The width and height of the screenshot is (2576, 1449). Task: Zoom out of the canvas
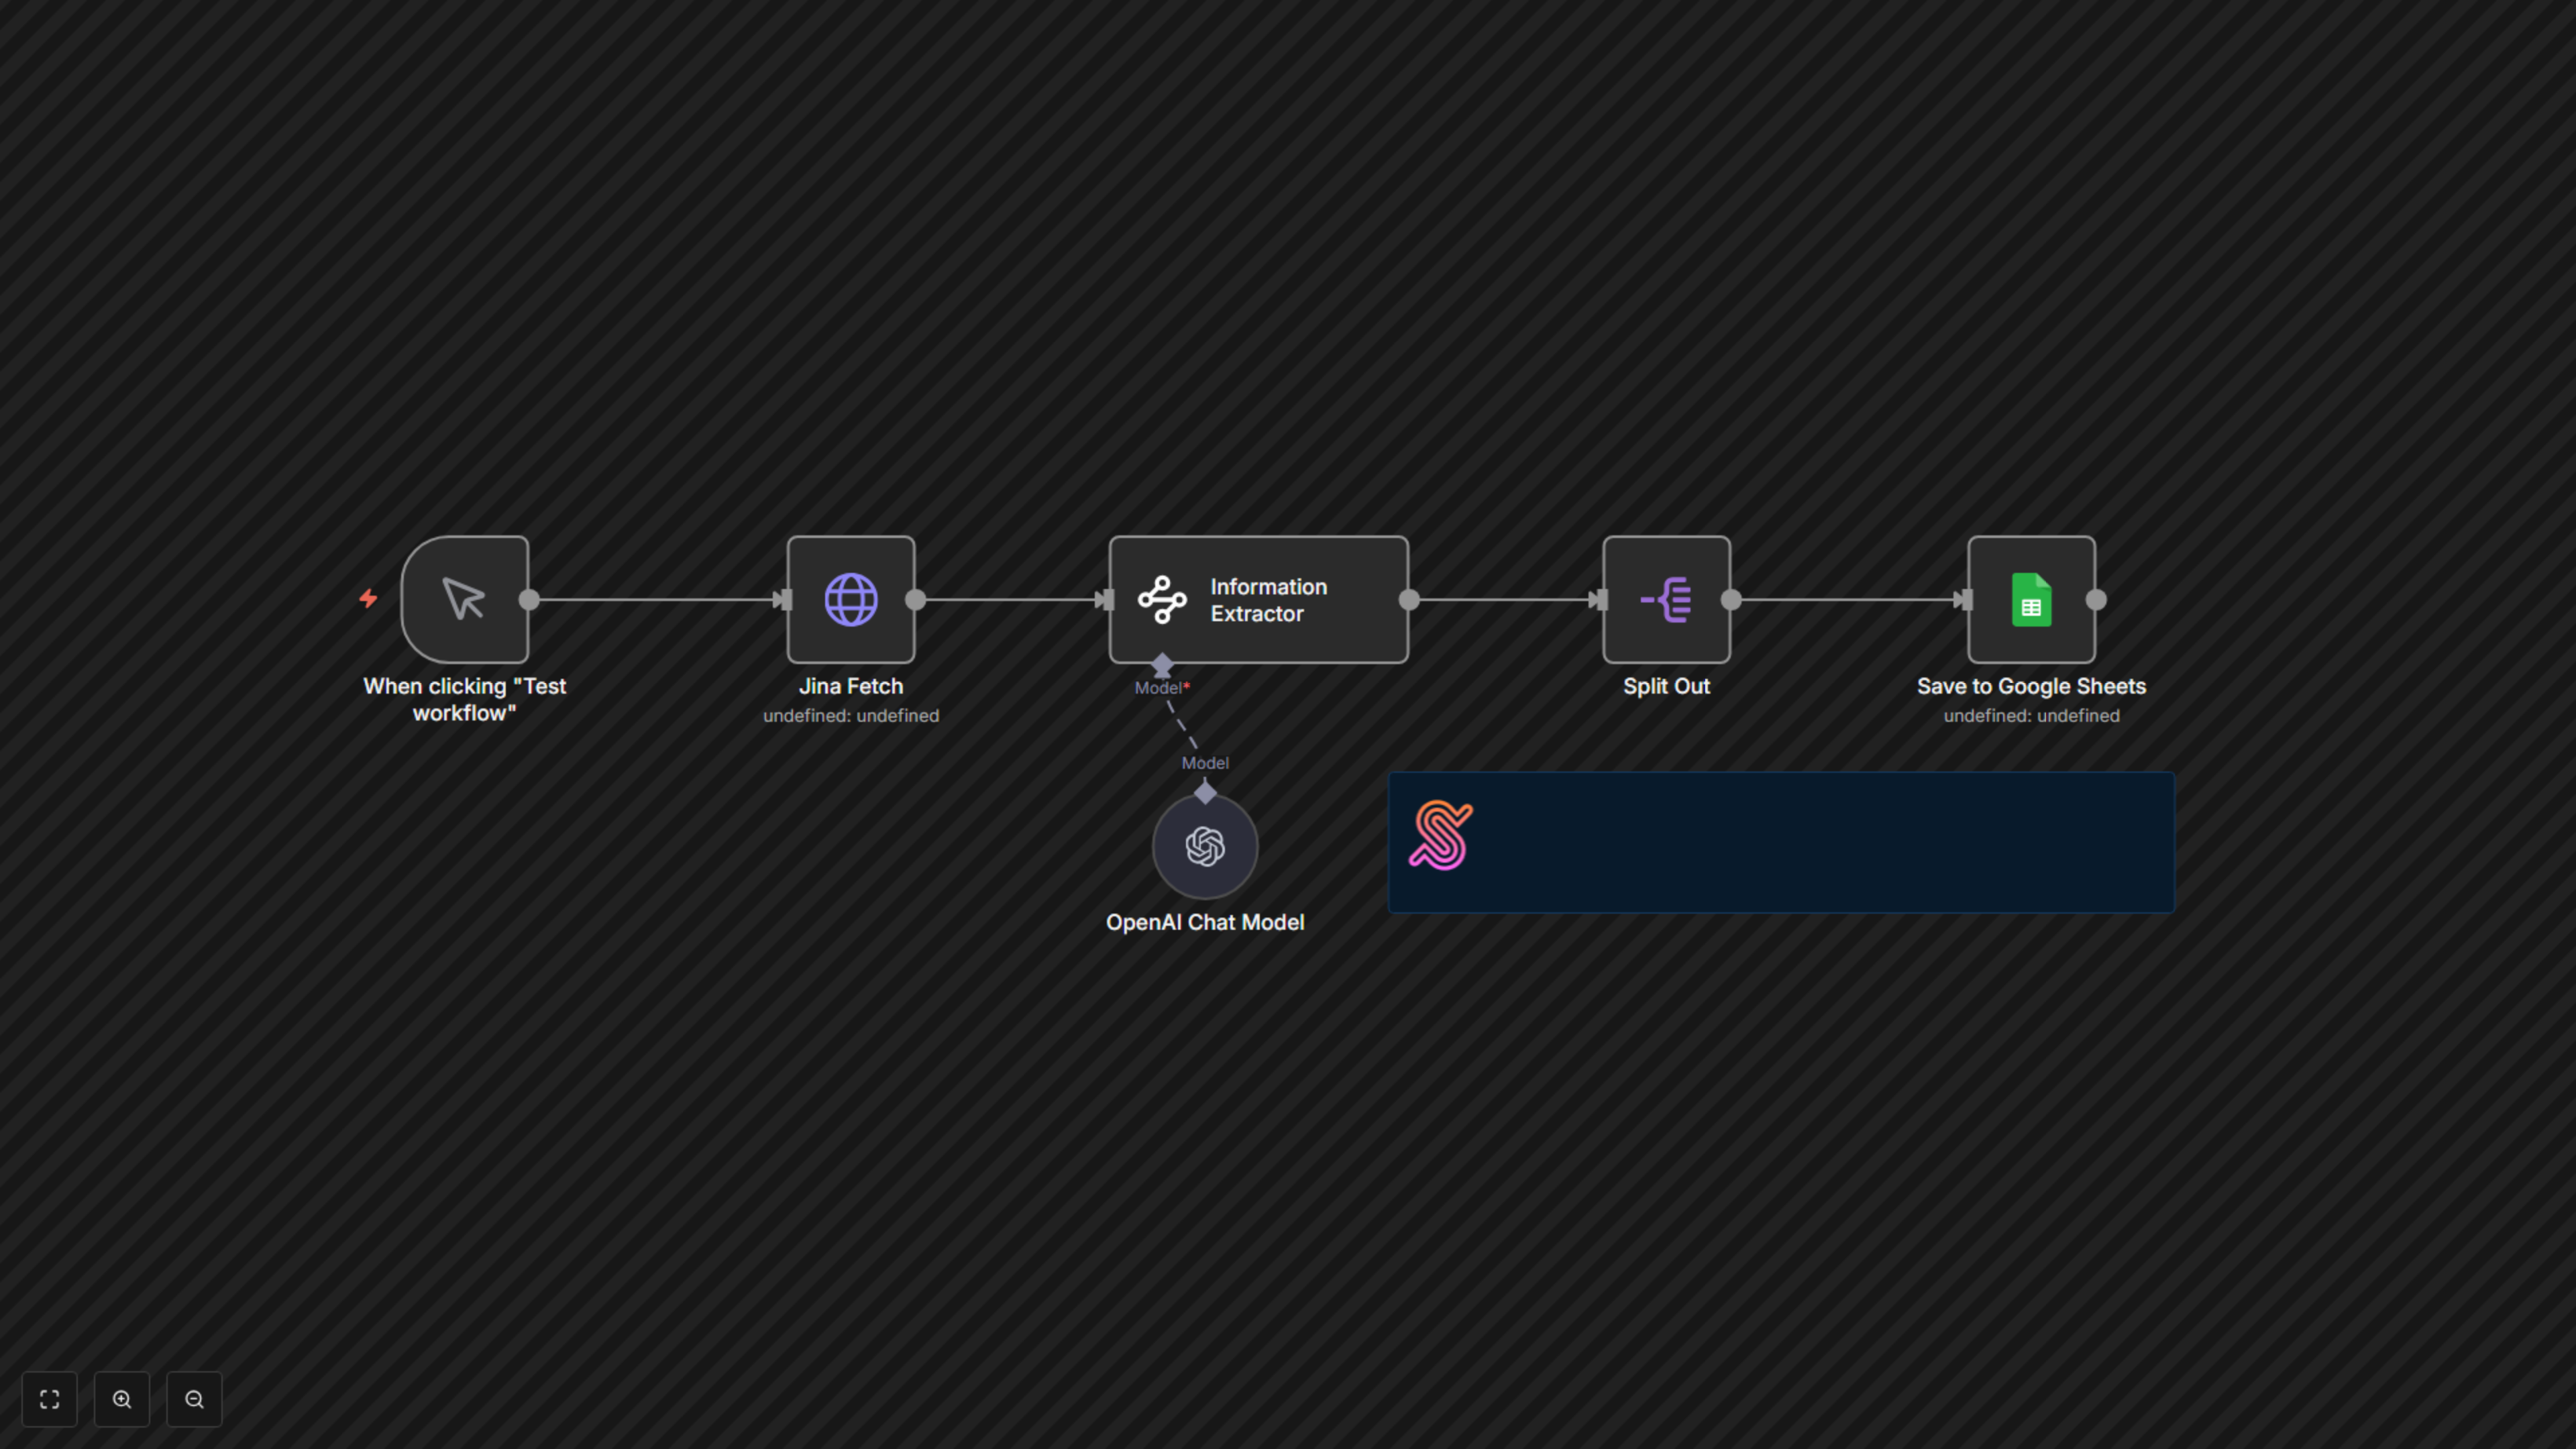[194, 1399]
